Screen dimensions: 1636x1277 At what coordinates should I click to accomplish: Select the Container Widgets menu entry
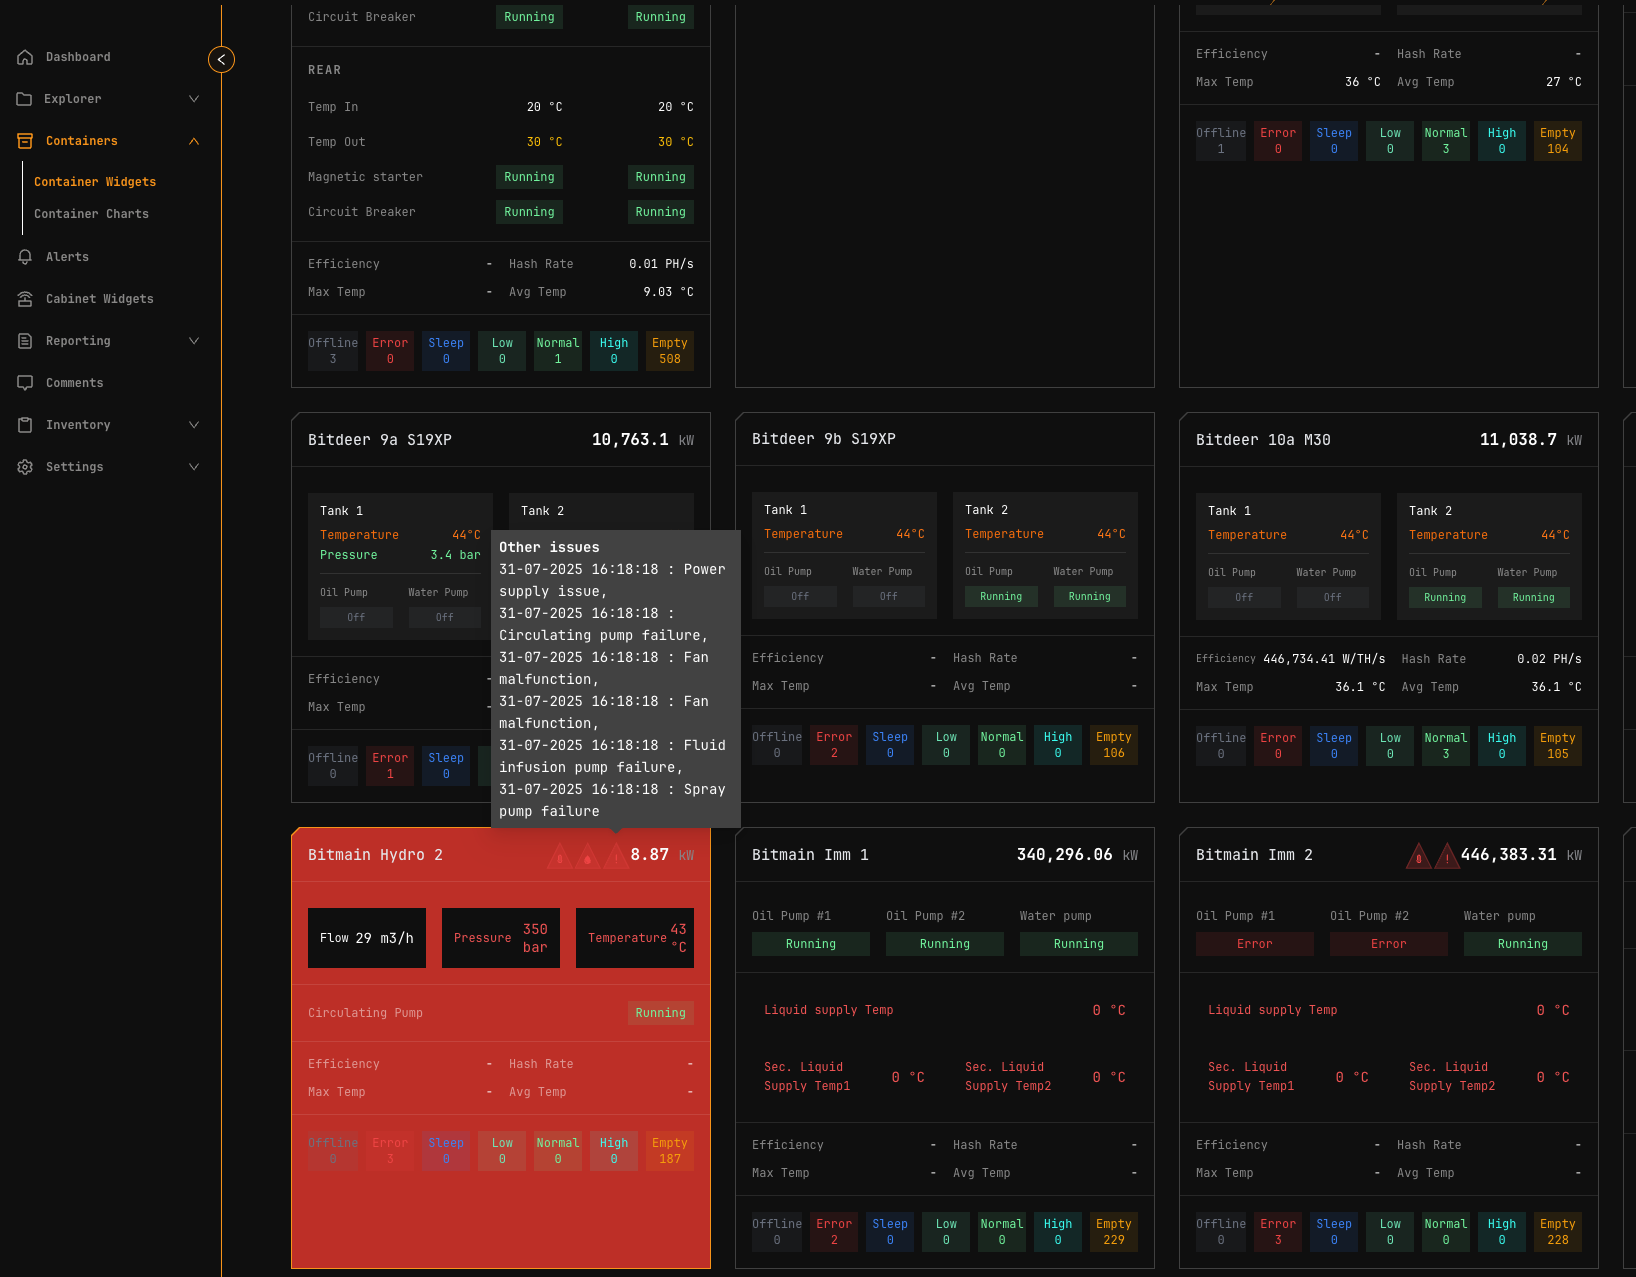95,182
